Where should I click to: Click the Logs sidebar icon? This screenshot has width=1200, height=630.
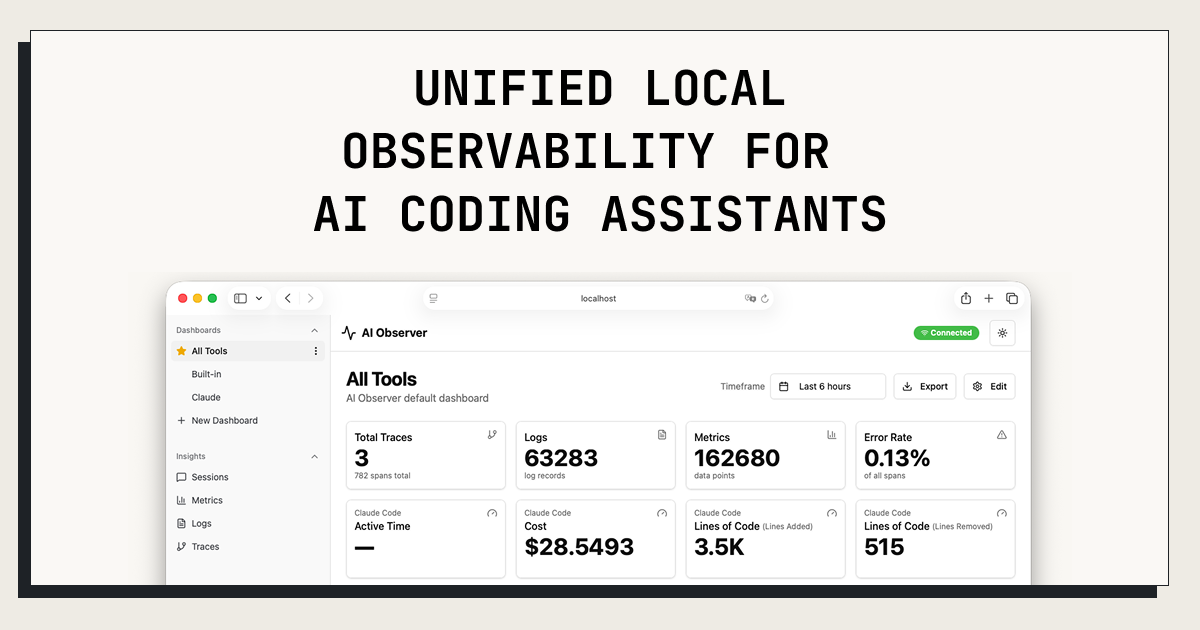point(180,523)
